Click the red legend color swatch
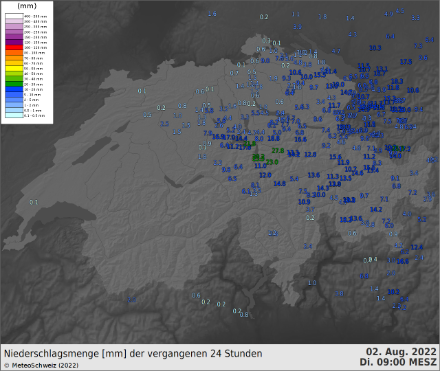Viewport: 440px width, 371px height. 14,47
